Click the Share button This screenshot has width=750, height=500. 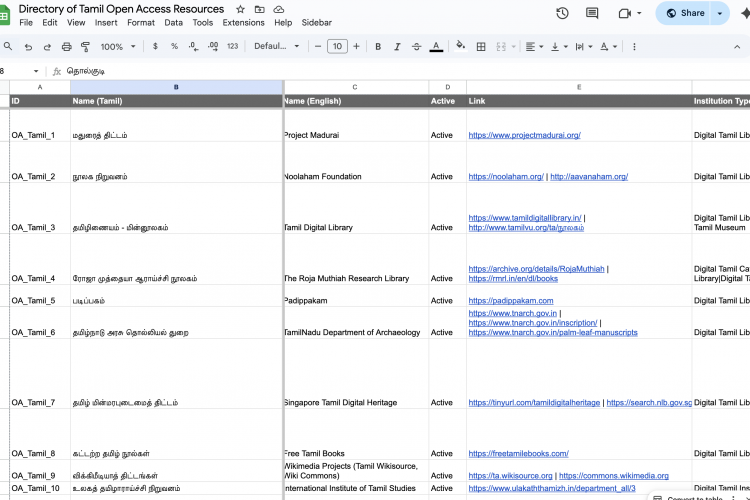(684, 13)
